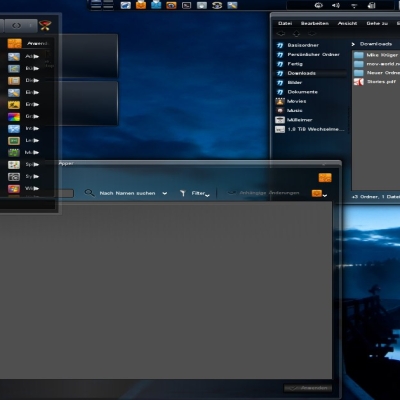
Task: Click the Anhängige Änderungen button
Action: (x=263, y=193)
